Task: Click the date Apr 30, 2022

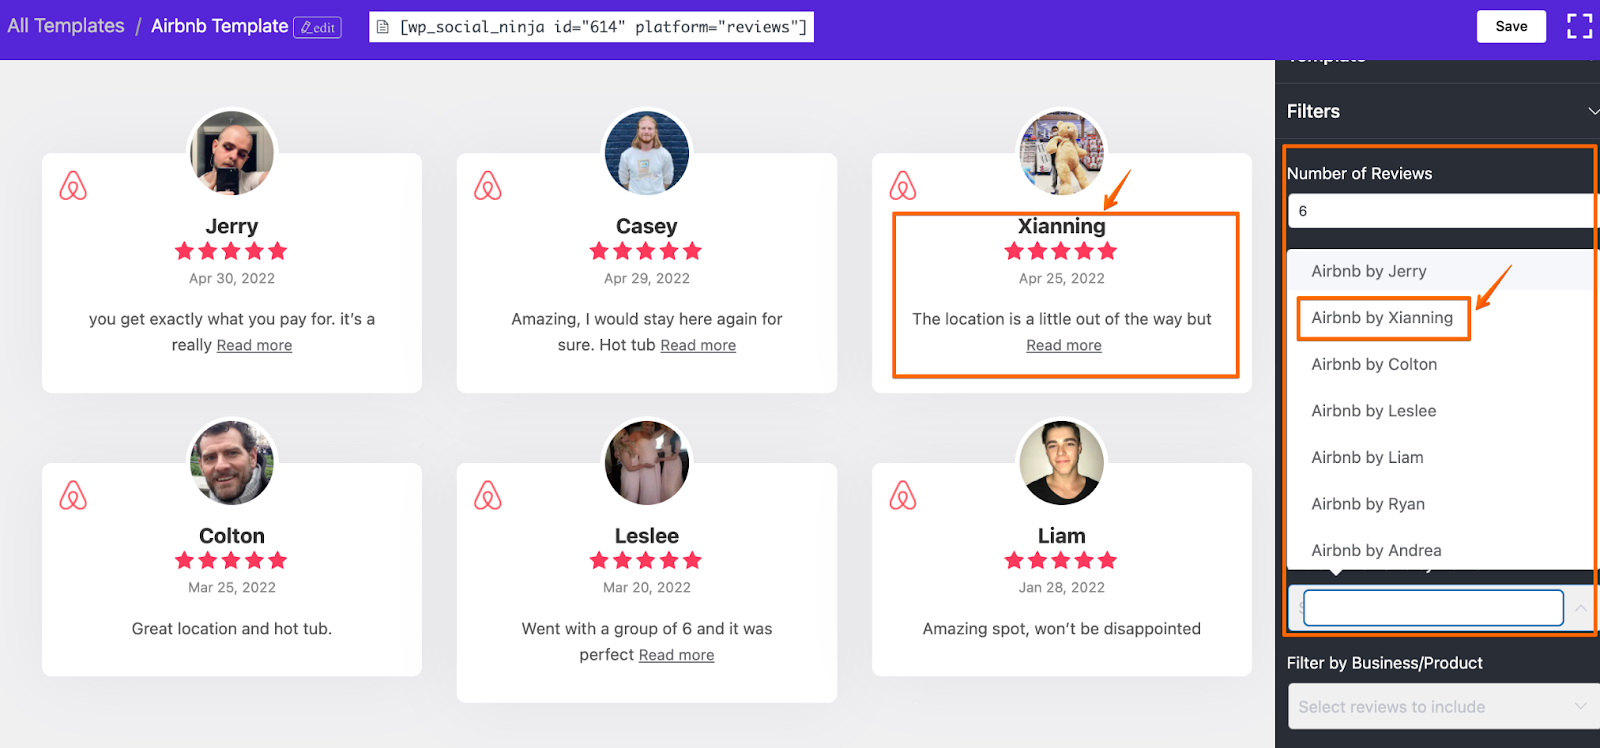Action: click(232, 279)
